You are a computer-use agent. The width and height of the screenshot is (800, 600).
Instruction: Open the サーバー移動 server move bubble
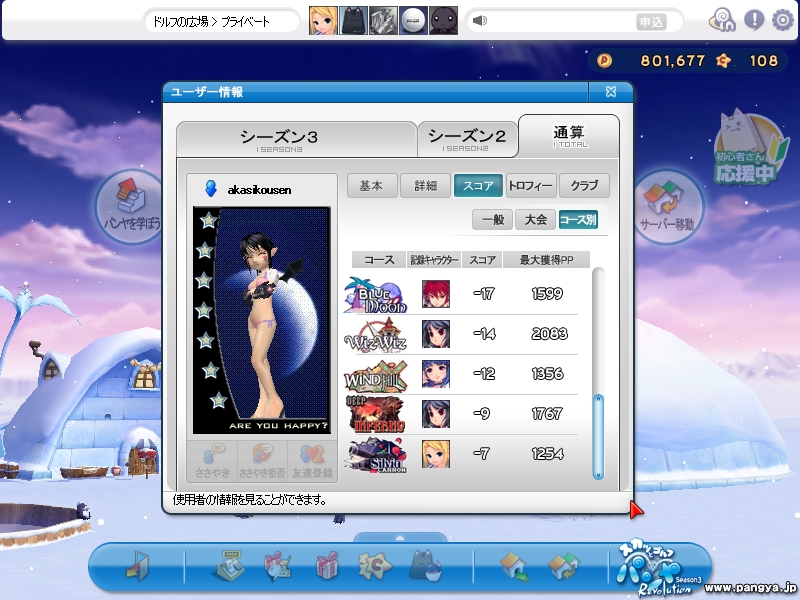[x=667, y=207]
